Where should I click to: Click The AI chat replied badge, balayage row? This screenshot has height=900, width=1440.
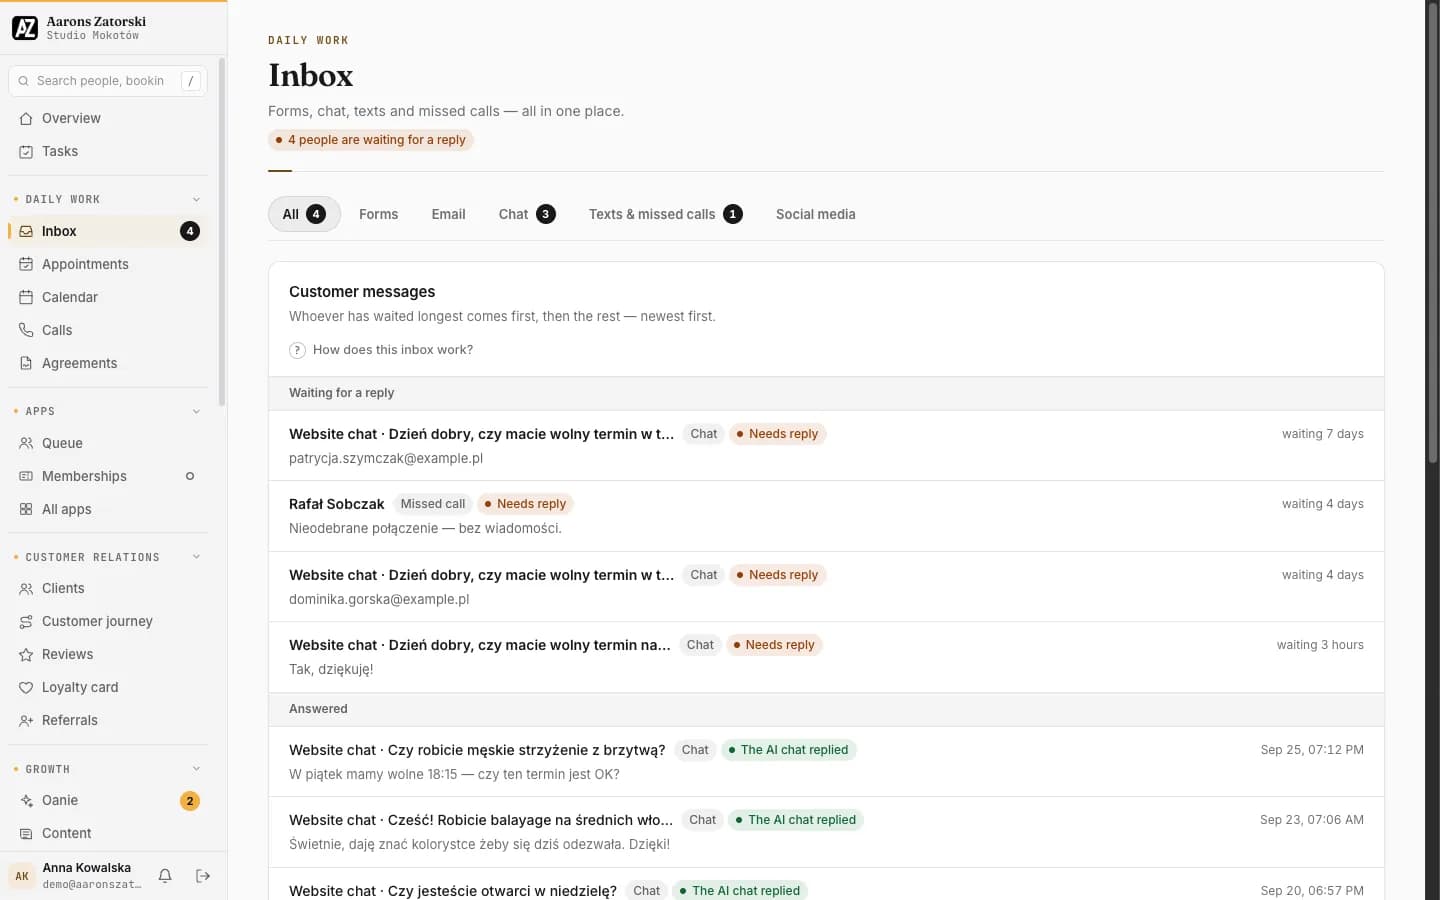pyautogui.click(x=796, y=820)
